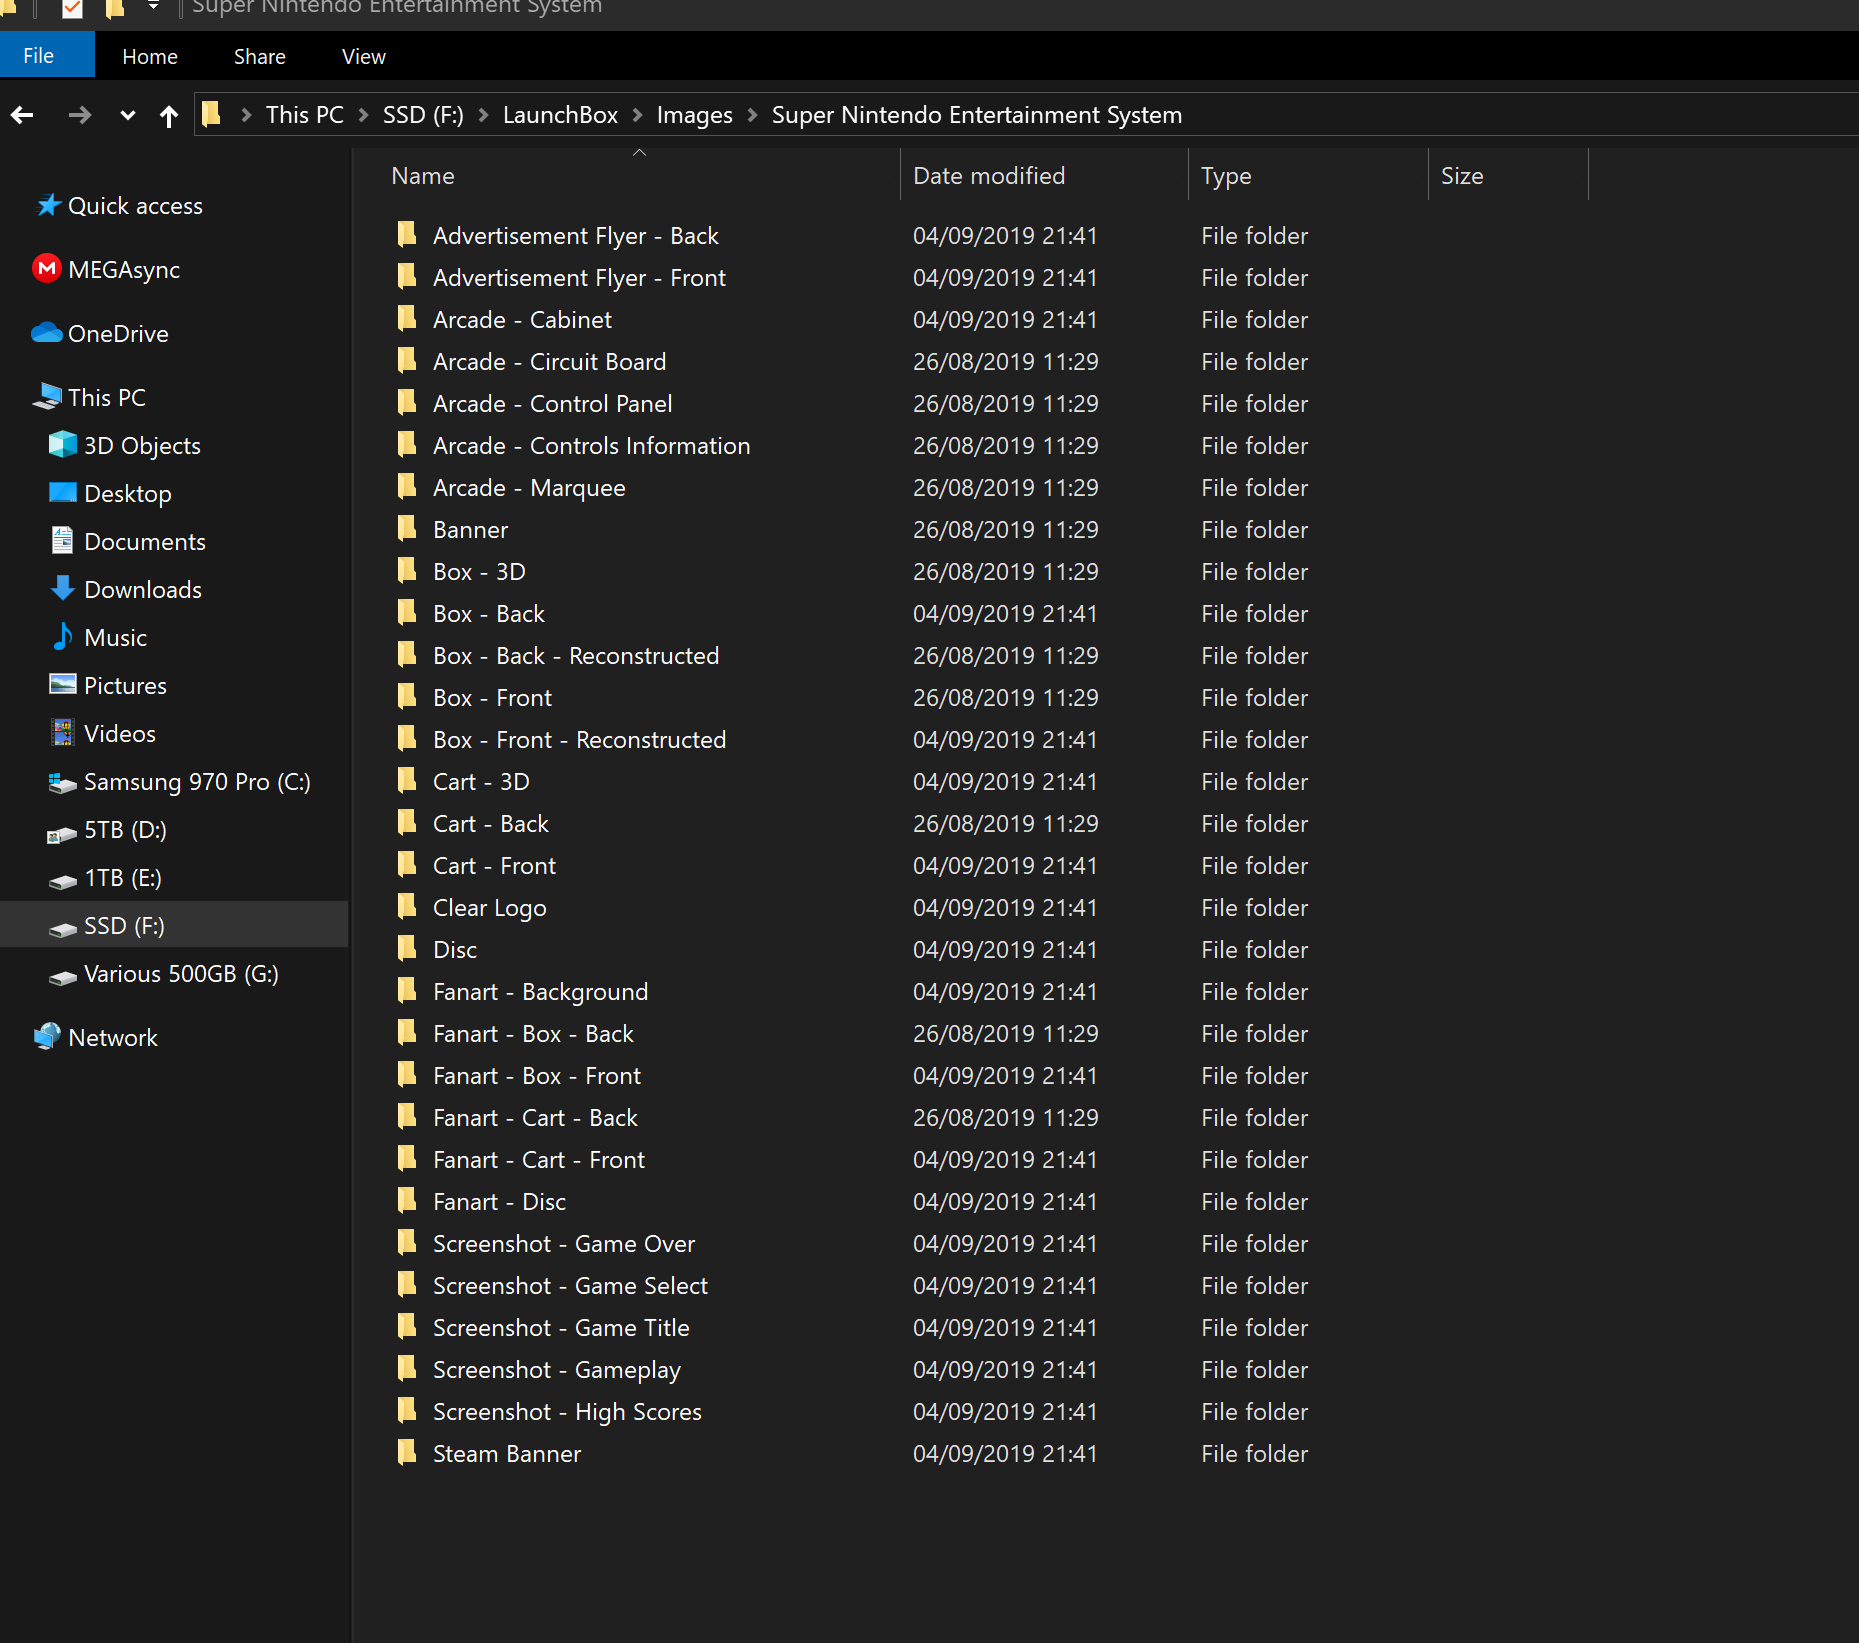Open the Share ribbon tab

click(x=259, y=56)
